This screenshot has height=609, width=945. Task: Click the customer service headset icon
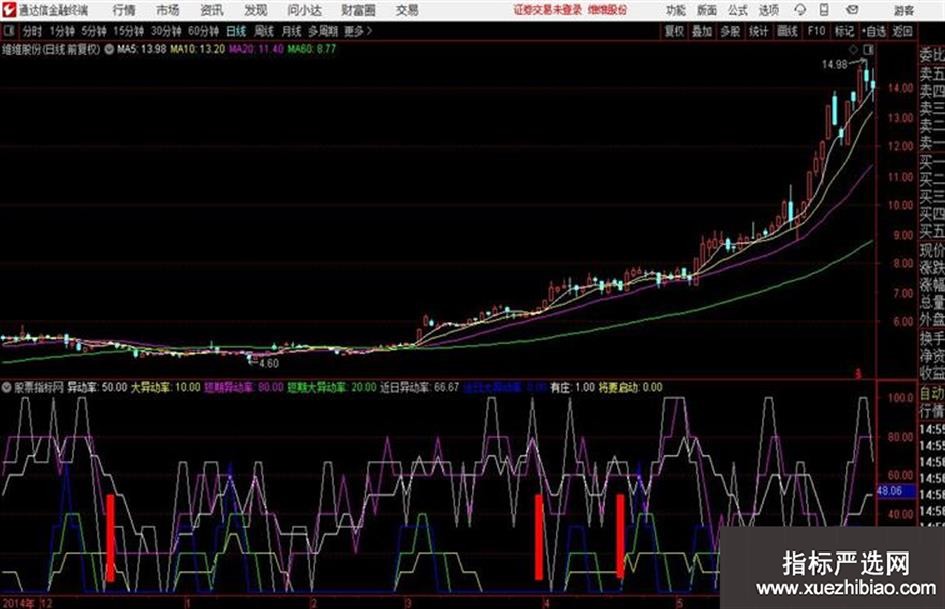[800, 10]
